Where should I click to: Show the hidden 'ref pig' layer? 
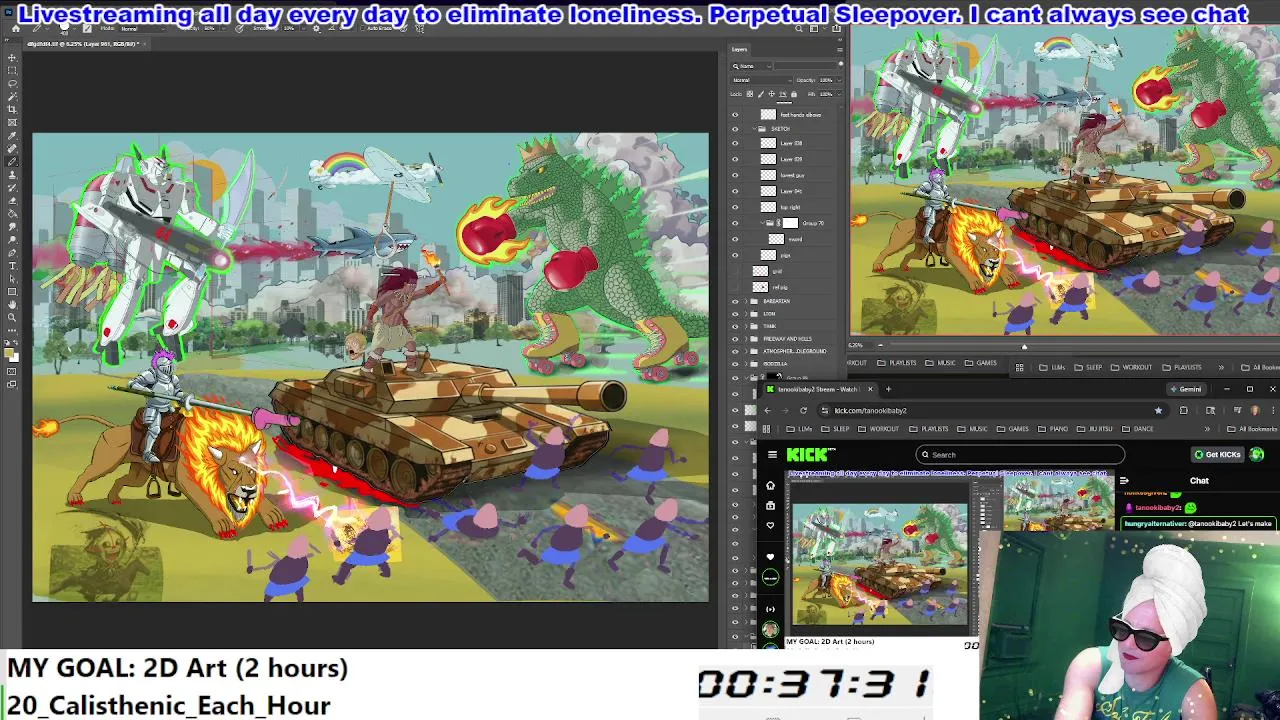point(735,287)
